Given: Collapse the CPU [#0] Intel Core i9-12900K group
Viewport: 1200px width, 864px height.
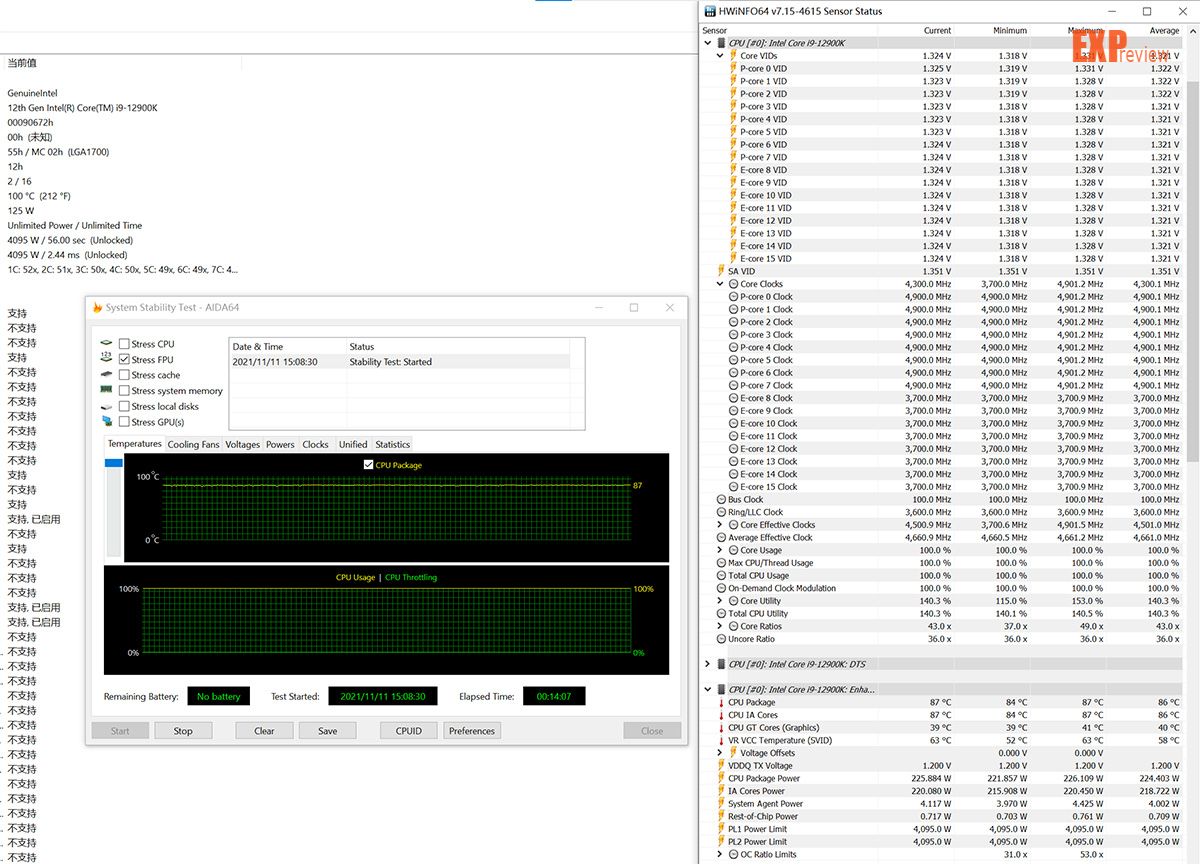Looking at the screenshot, I should pos(708,43).
